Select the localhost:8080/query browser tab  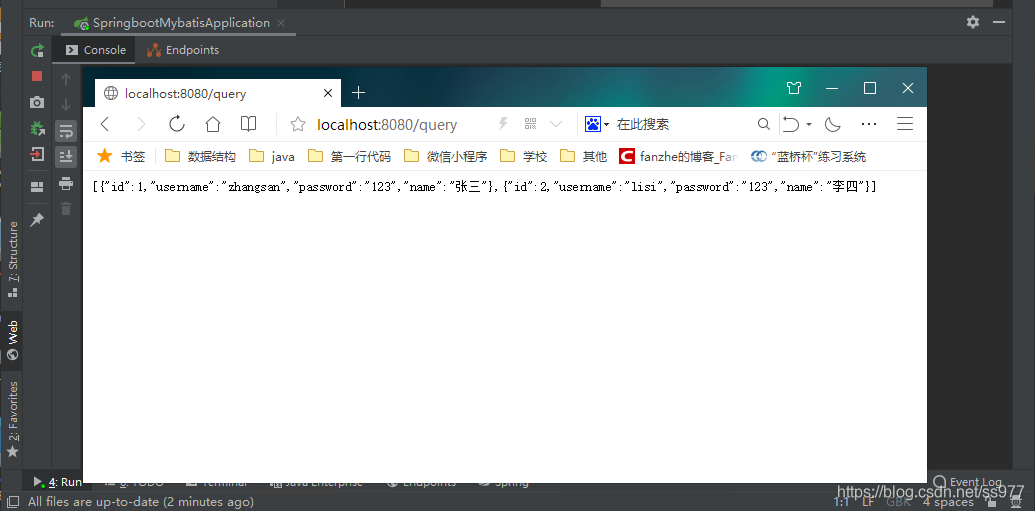tap(218, 93)
